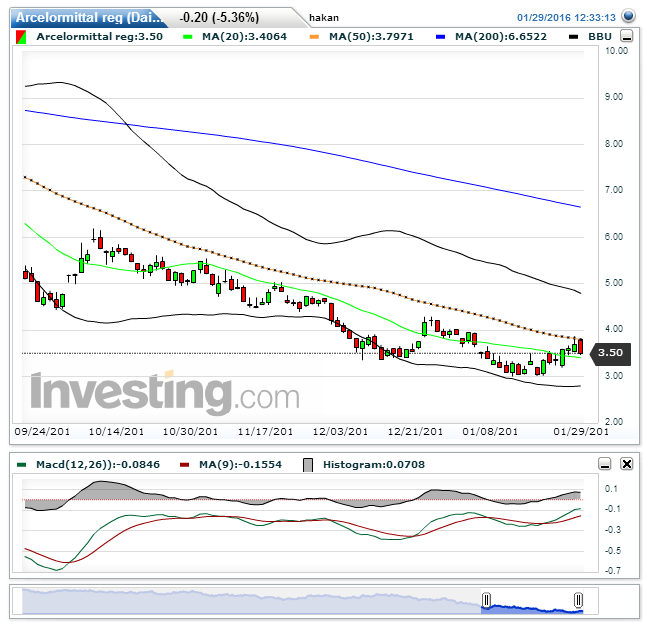The width and height of the screenshot is (650, 627).
Task: Click the Arcelormittal reg:3.50 legend label
Action: tap(99, 37)
